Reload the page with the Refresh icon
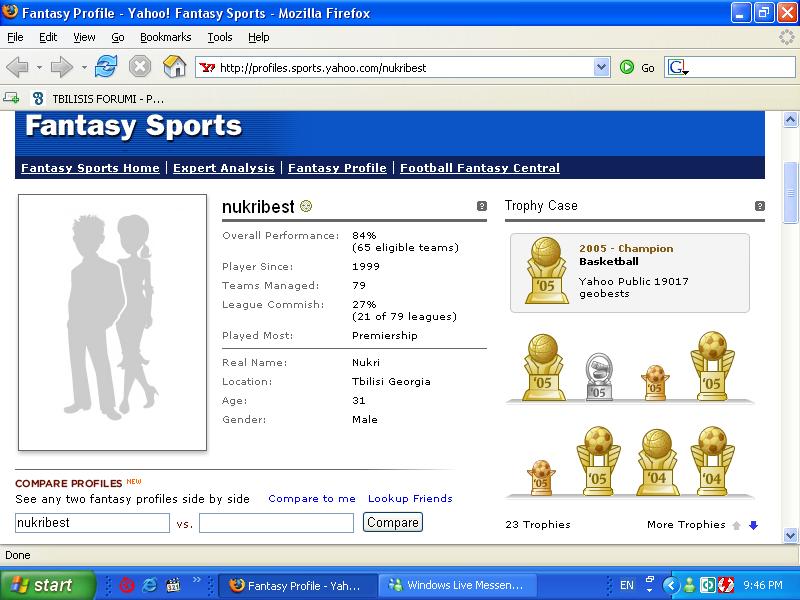Viewport: 800px width, 600px height. tap(106, 67)
